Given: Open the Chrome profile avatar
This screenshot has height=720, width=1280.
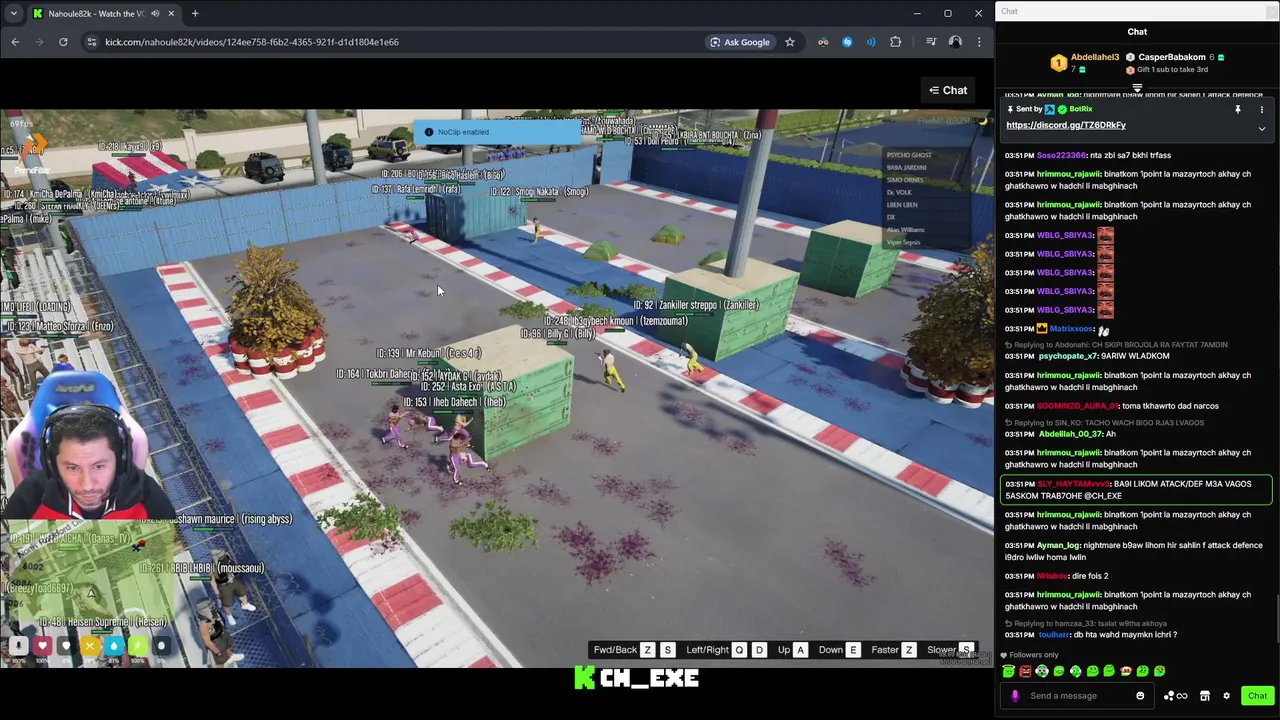Looking at the screenshot, I should point(955,42).
